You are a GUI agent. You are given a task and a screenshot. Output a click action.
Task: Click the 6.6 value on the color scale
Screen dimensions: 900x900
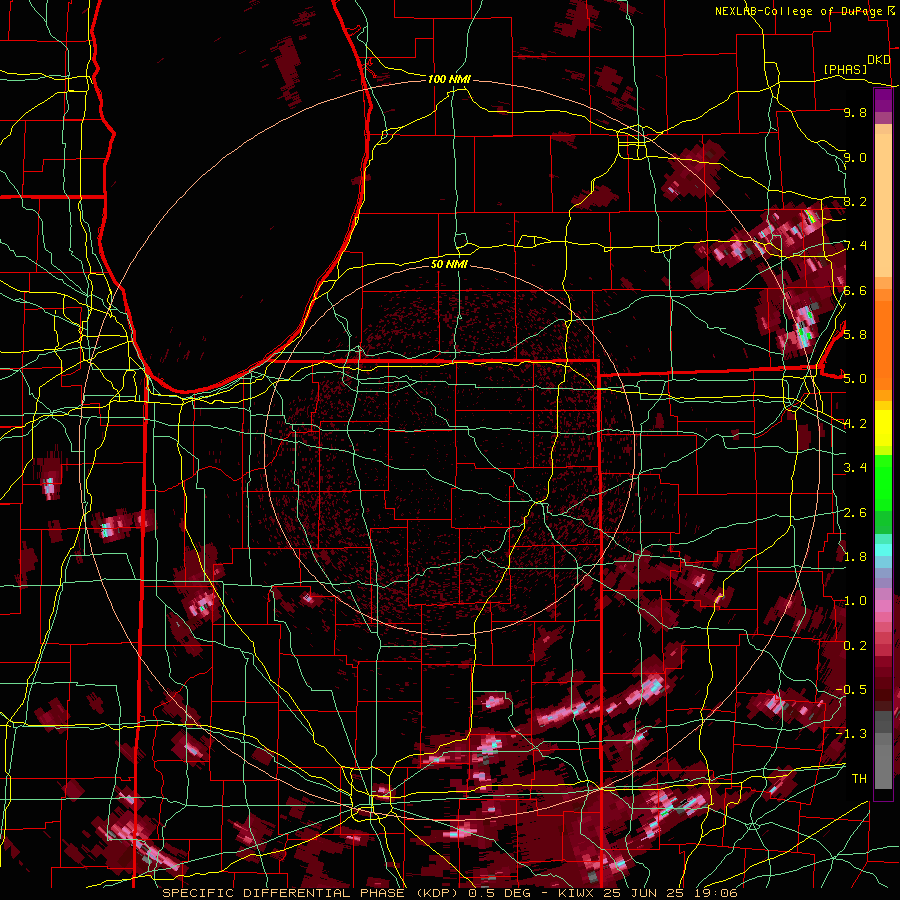tap(855, 290)
